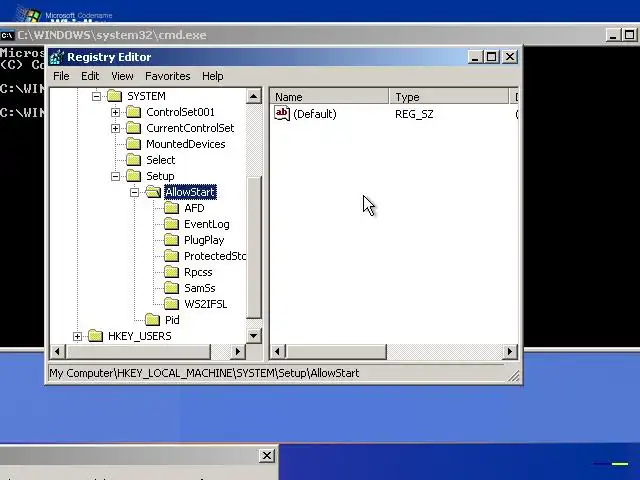Click the Pid folder icon
640x480 pixels.
point(153,320)
